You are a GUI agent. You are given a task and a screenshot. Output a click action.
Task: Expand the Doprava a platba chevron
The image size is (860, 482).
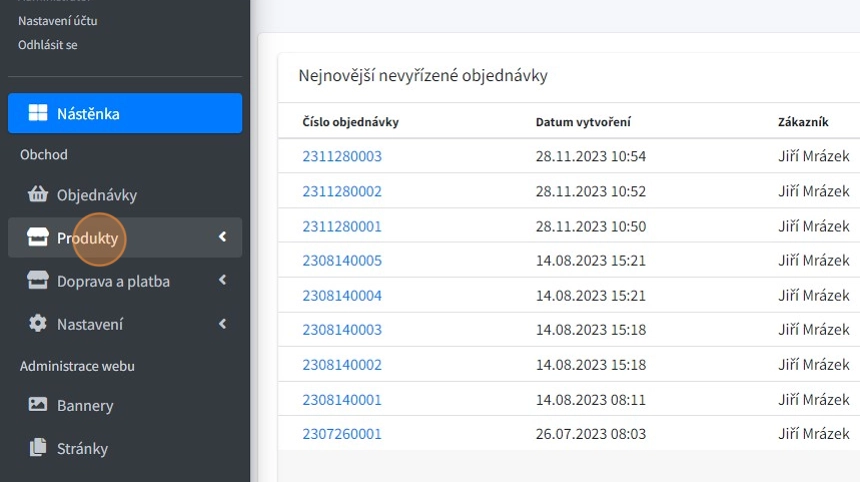(x=222, y=281)
